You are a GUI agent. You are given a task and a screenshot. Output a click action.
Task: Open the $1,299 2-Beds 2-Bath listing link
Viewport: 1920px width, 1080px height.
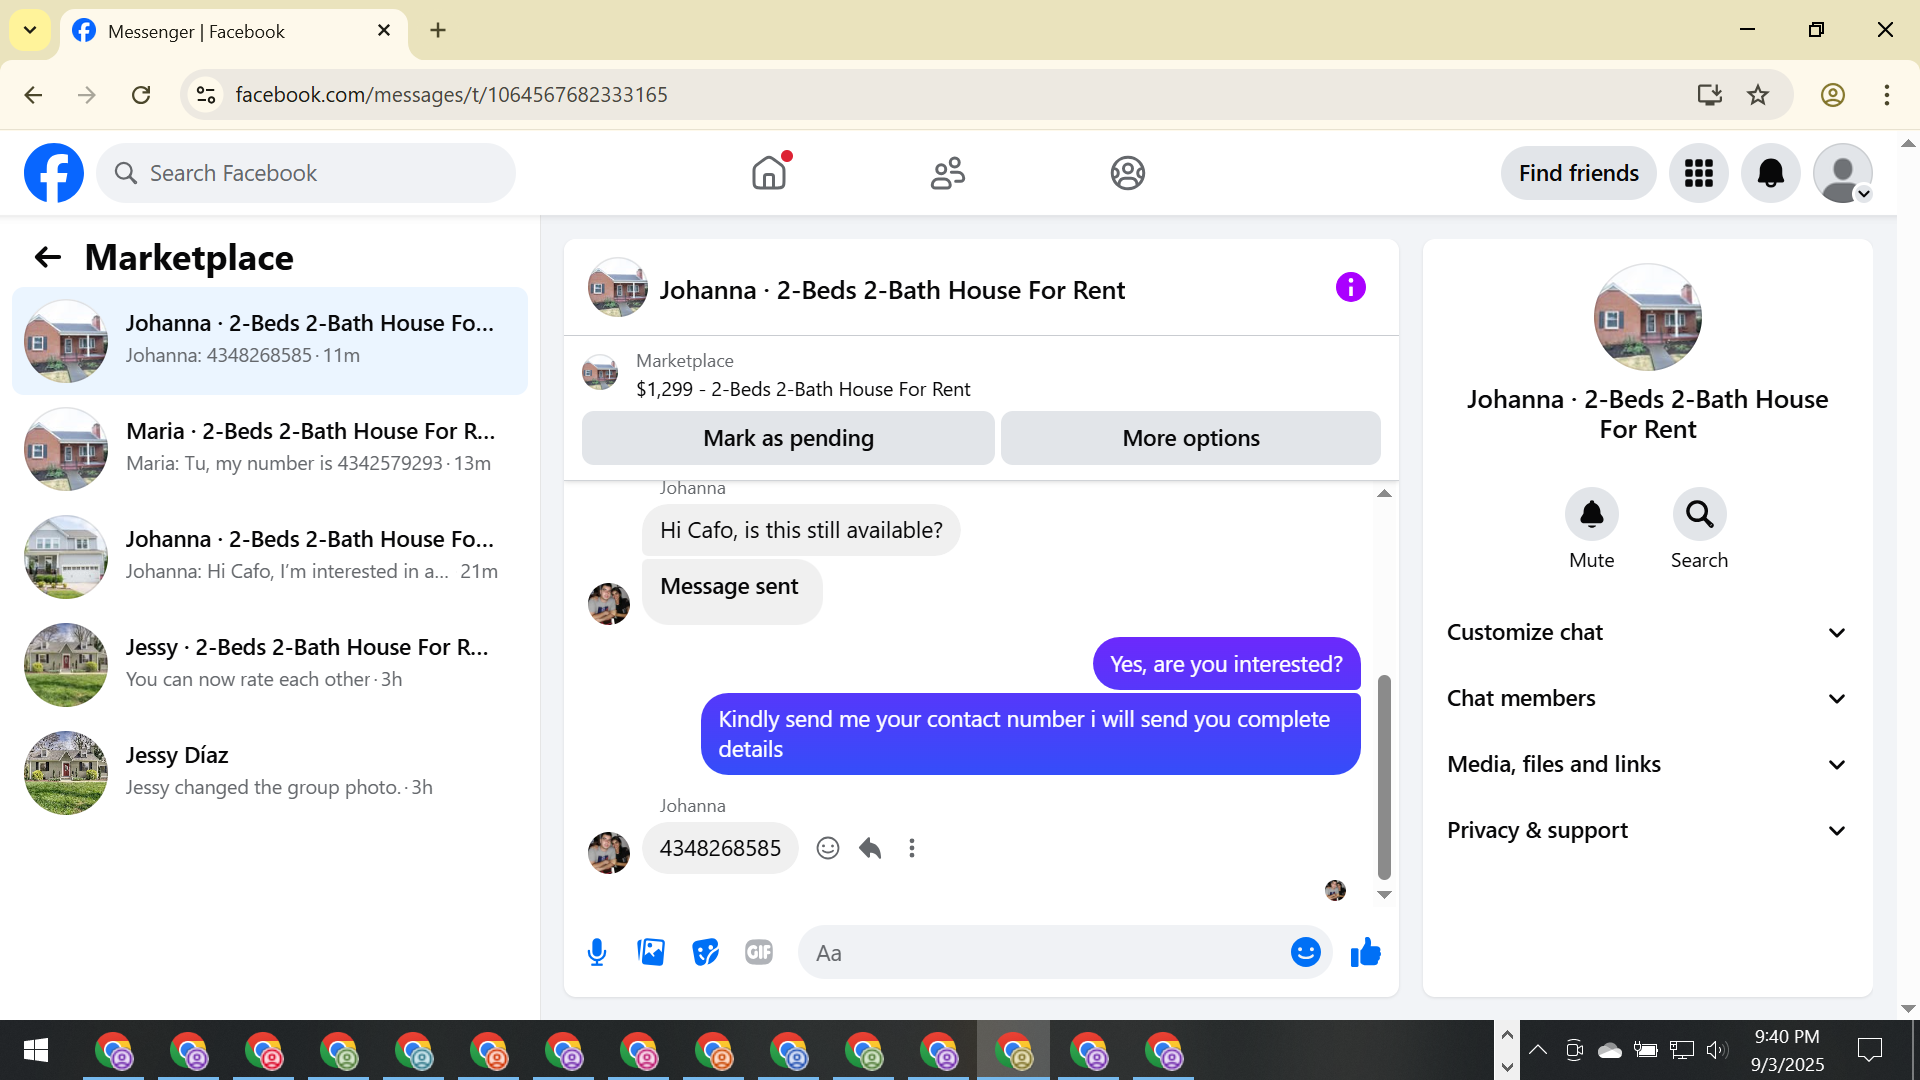pyautogui.click(x=803, y=389)
